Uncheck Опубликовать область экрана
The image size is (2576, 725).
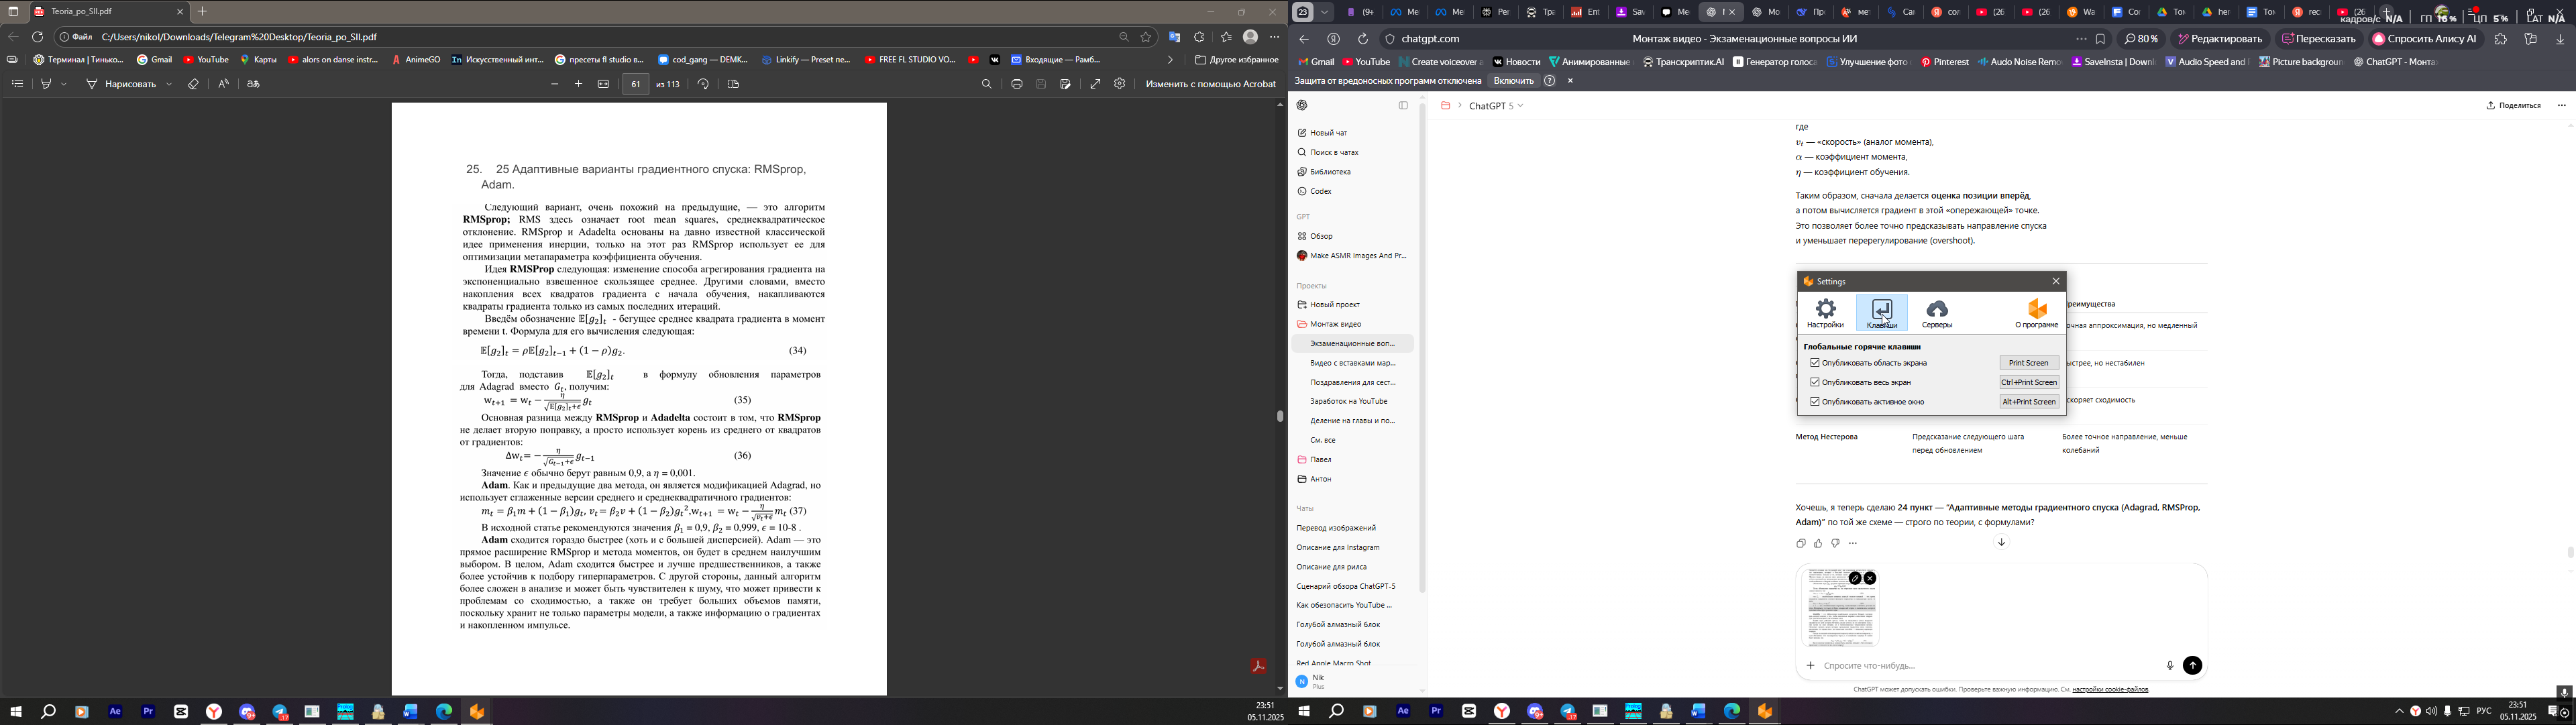1815,363
